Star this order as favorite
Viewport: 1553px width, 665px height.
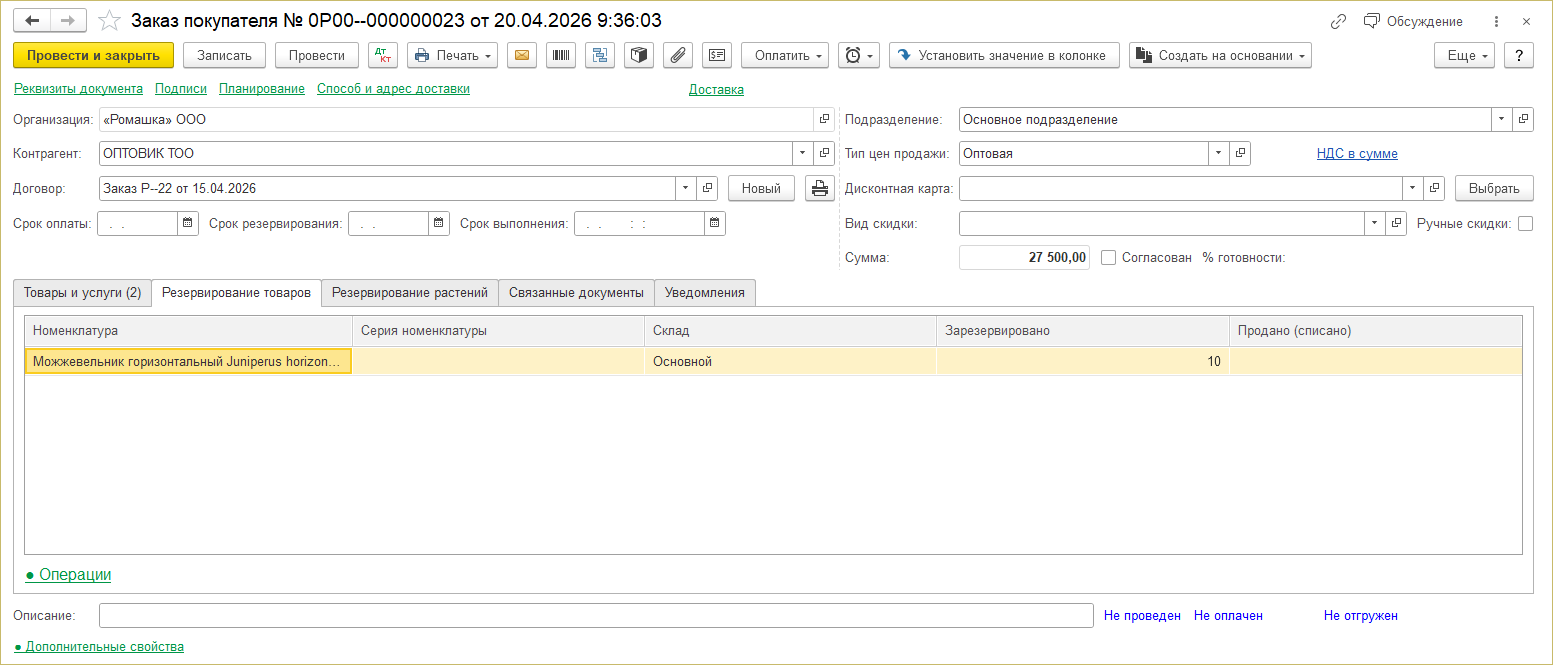point(111,21)
